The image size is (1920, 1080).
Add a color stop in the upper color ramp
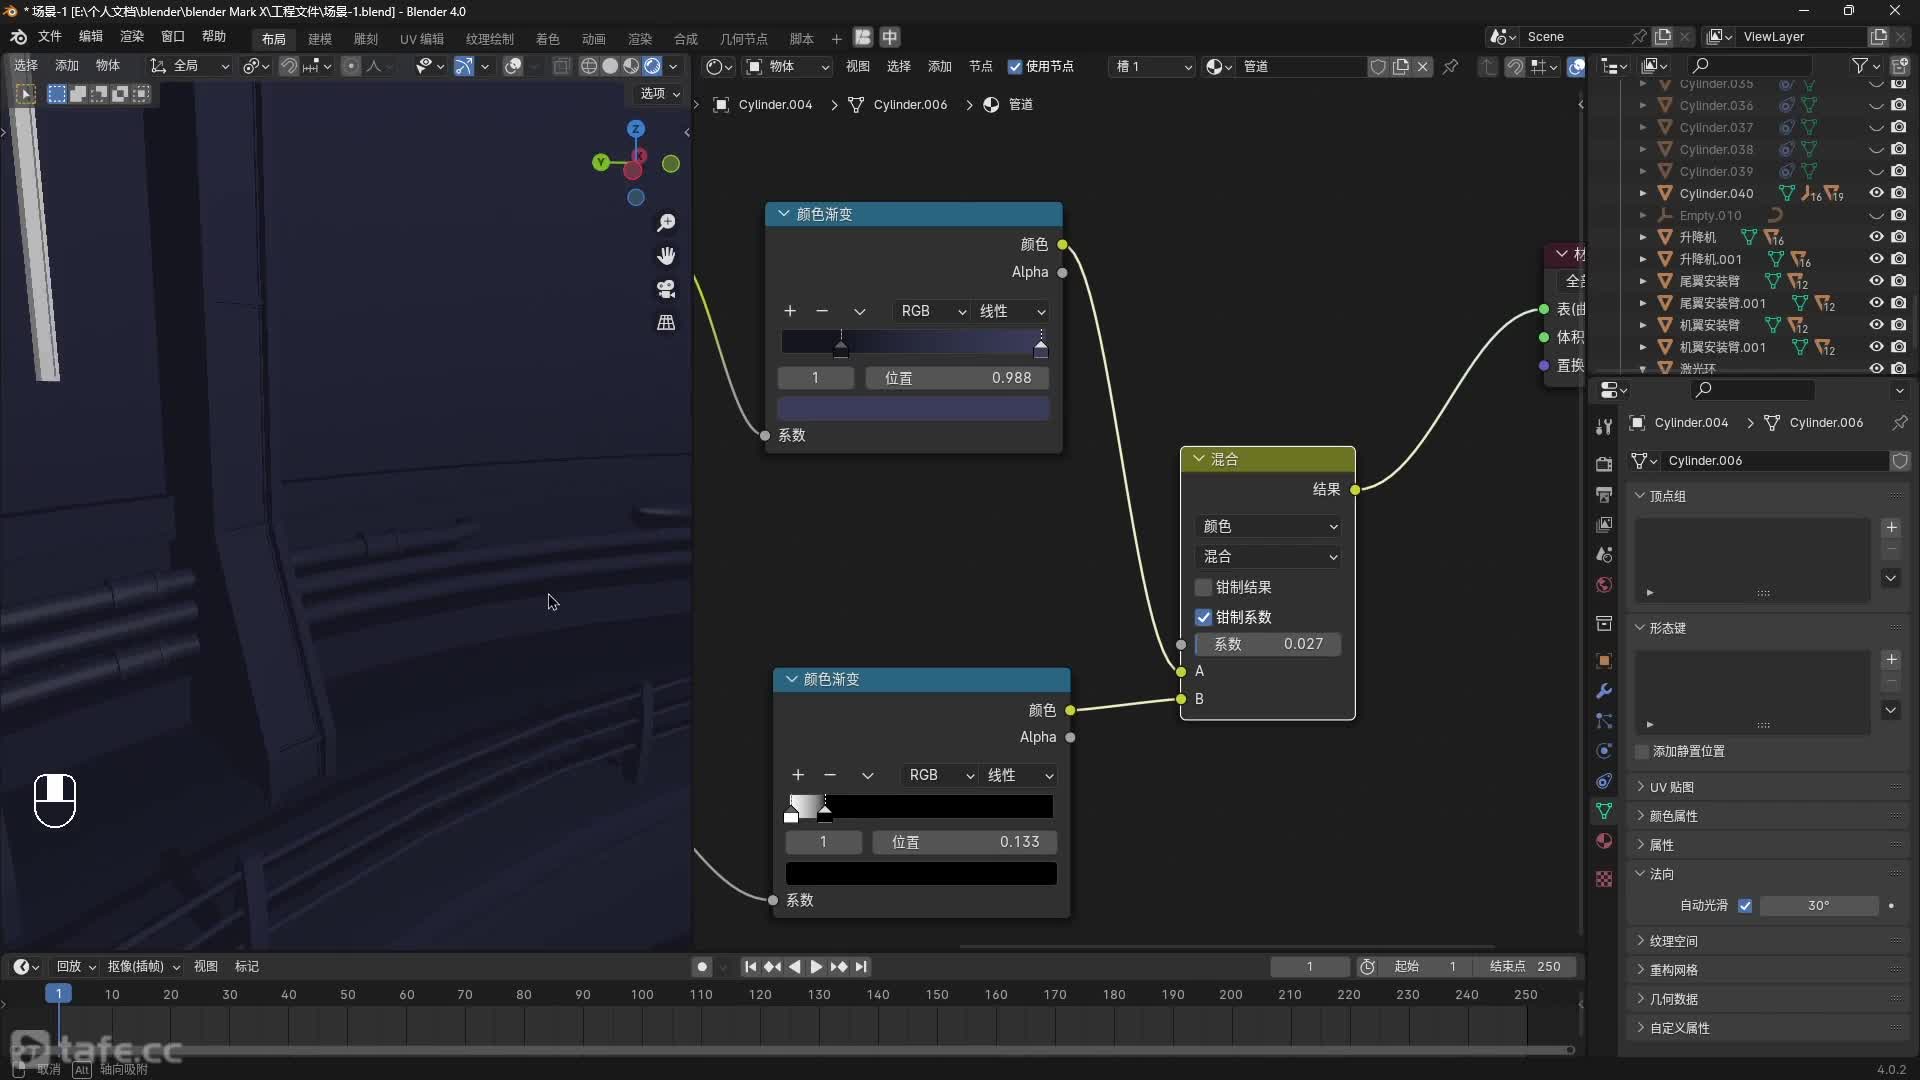pyautogui.click(x=790, y=311)
